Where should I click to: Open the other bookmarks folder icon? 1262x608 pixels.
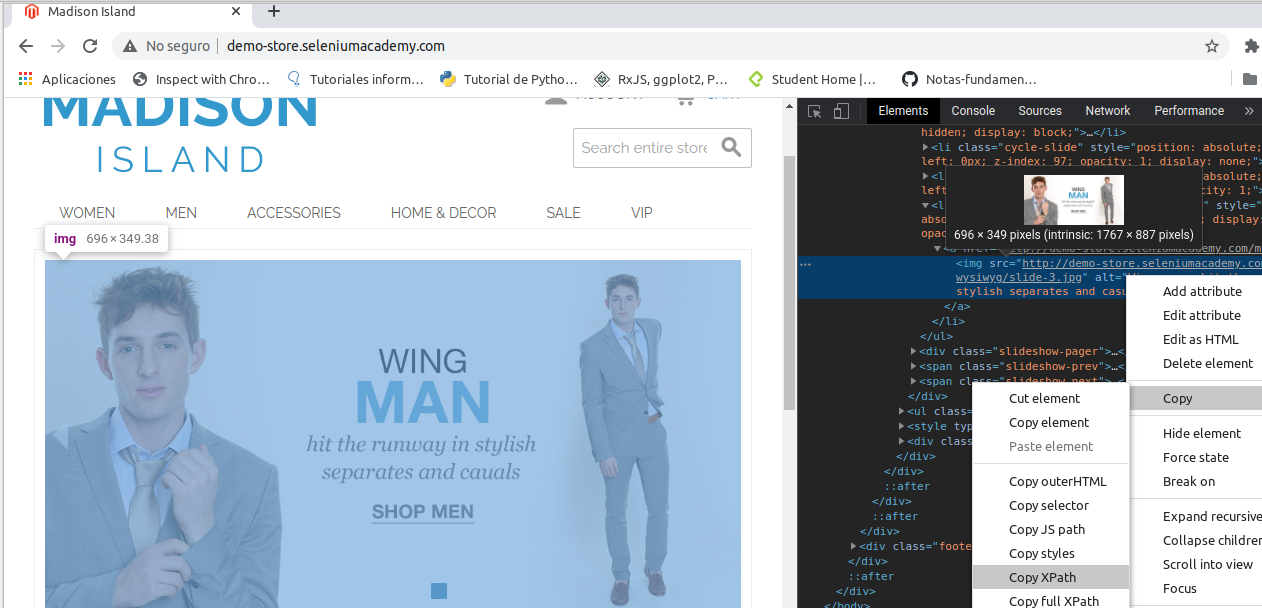[1250, 79]
